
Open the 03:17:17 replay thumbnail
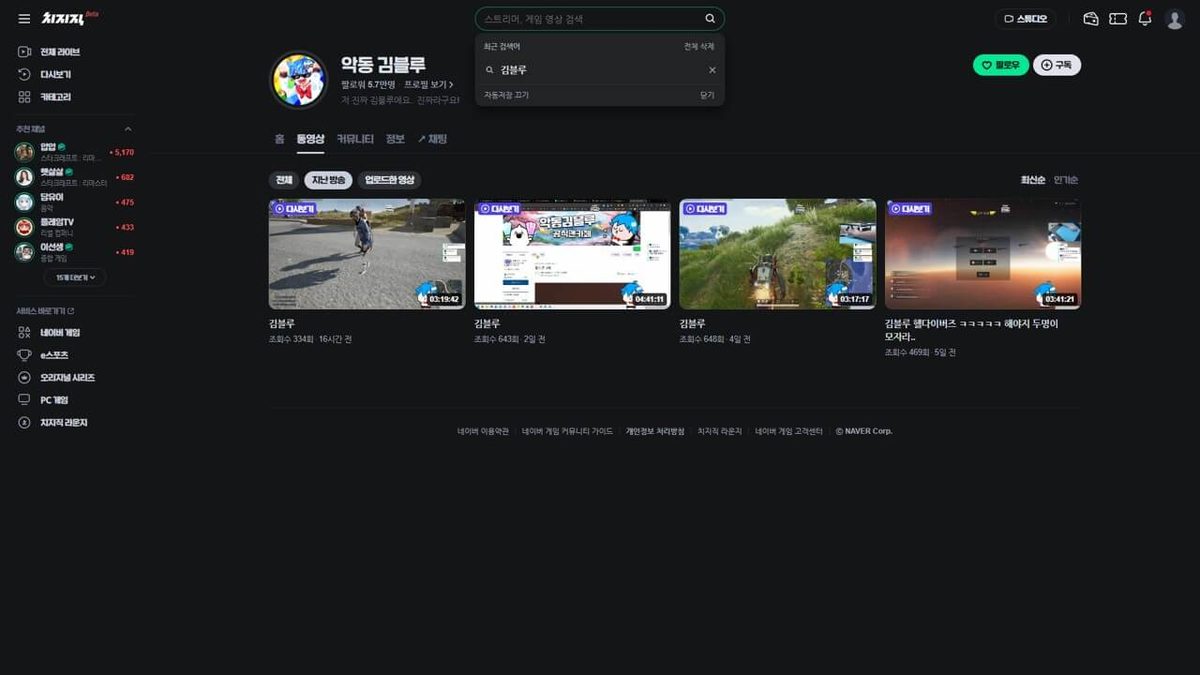click(x=778, y=254)
